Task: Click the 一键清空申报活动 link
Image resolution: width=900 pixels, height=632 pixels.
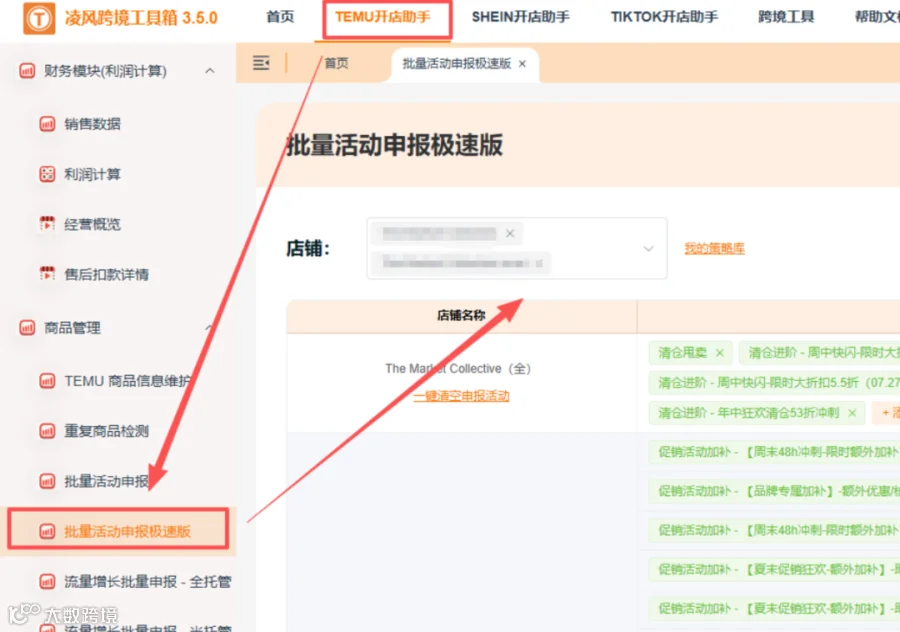Action: (x=461, y=396)
